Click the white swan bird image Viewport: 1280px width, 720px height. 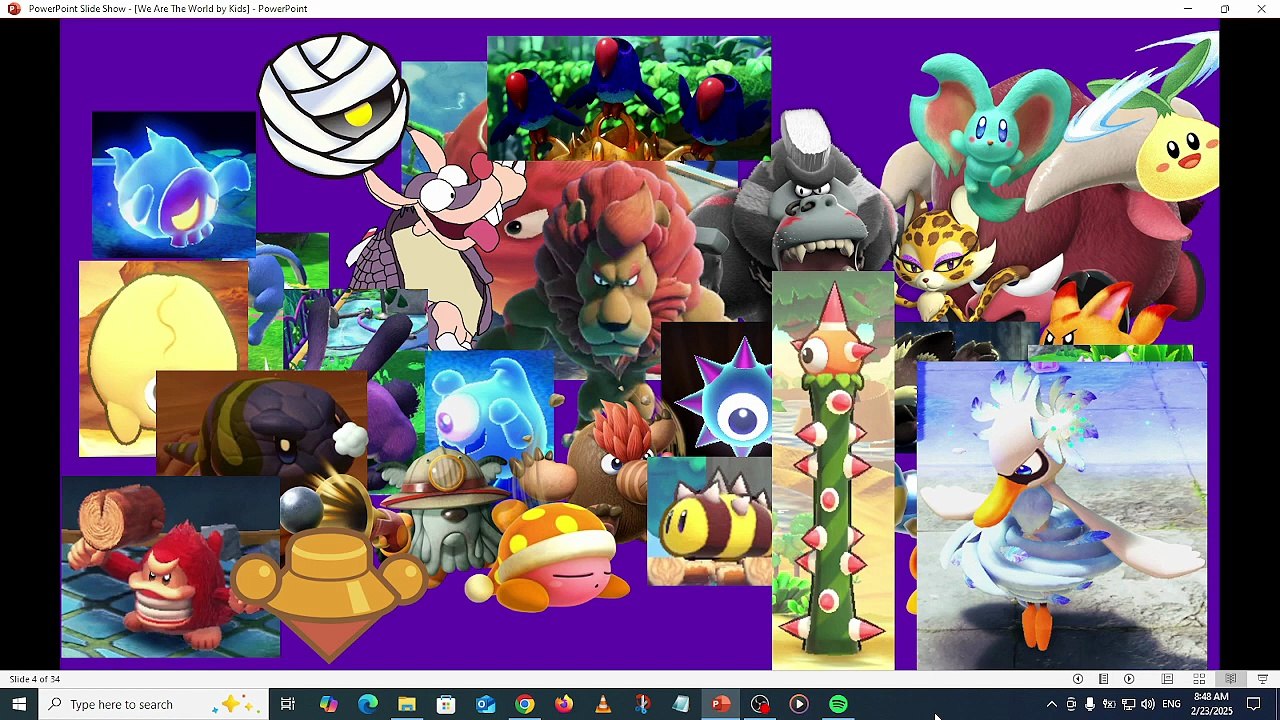(x=1061, y=515)
